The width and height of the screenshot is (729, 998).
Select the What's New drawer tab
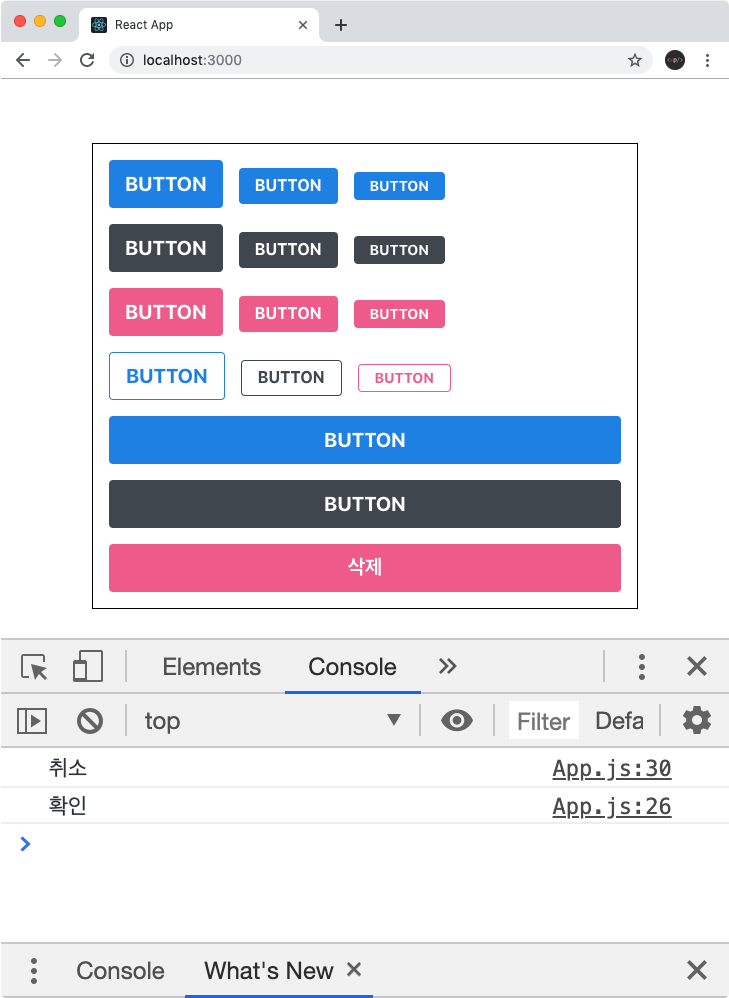tap(269, 971)
